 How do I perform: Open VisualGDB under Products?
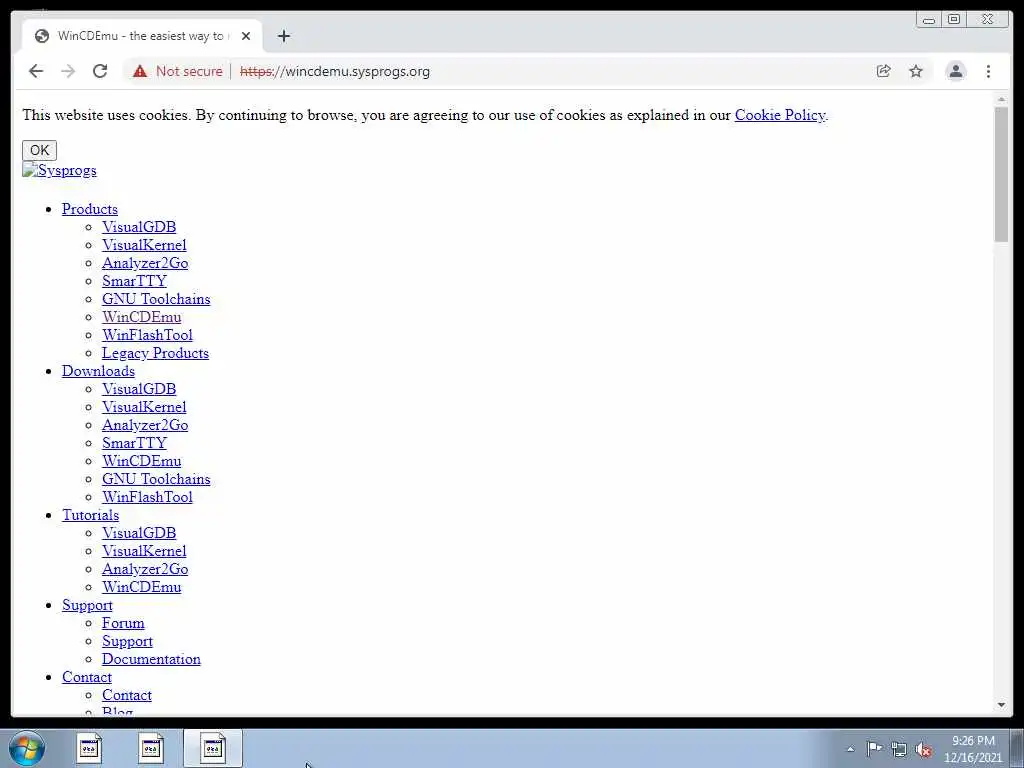(138, 227)
